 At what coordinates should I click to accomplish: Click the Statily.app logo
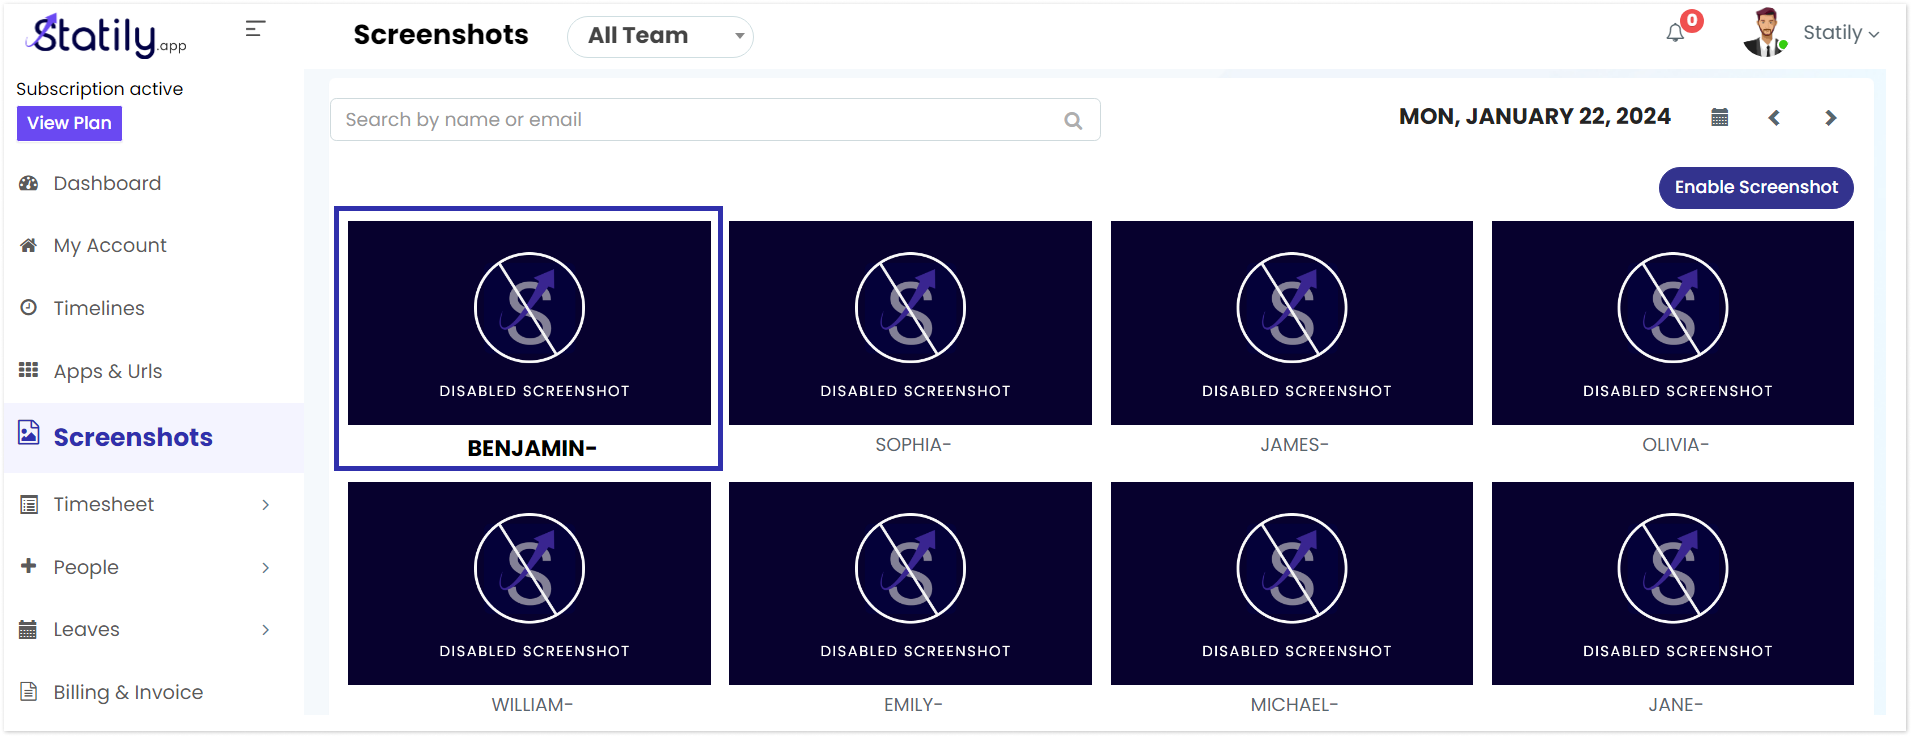tap(106, 35)
